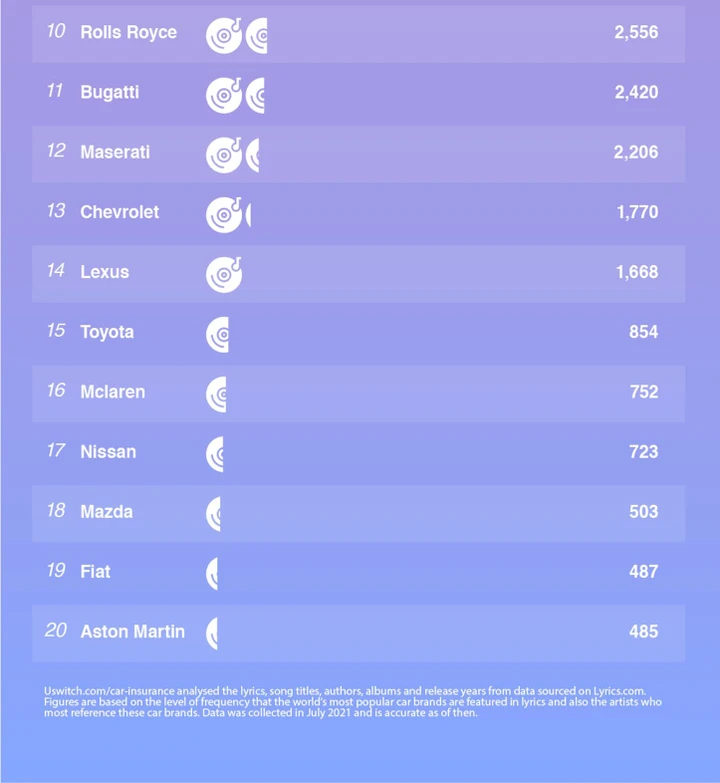Image resolution: width=720 pixels, height=783 pixels.
Task: Click the record sliver icon beside Mazda
Action: 213,514
